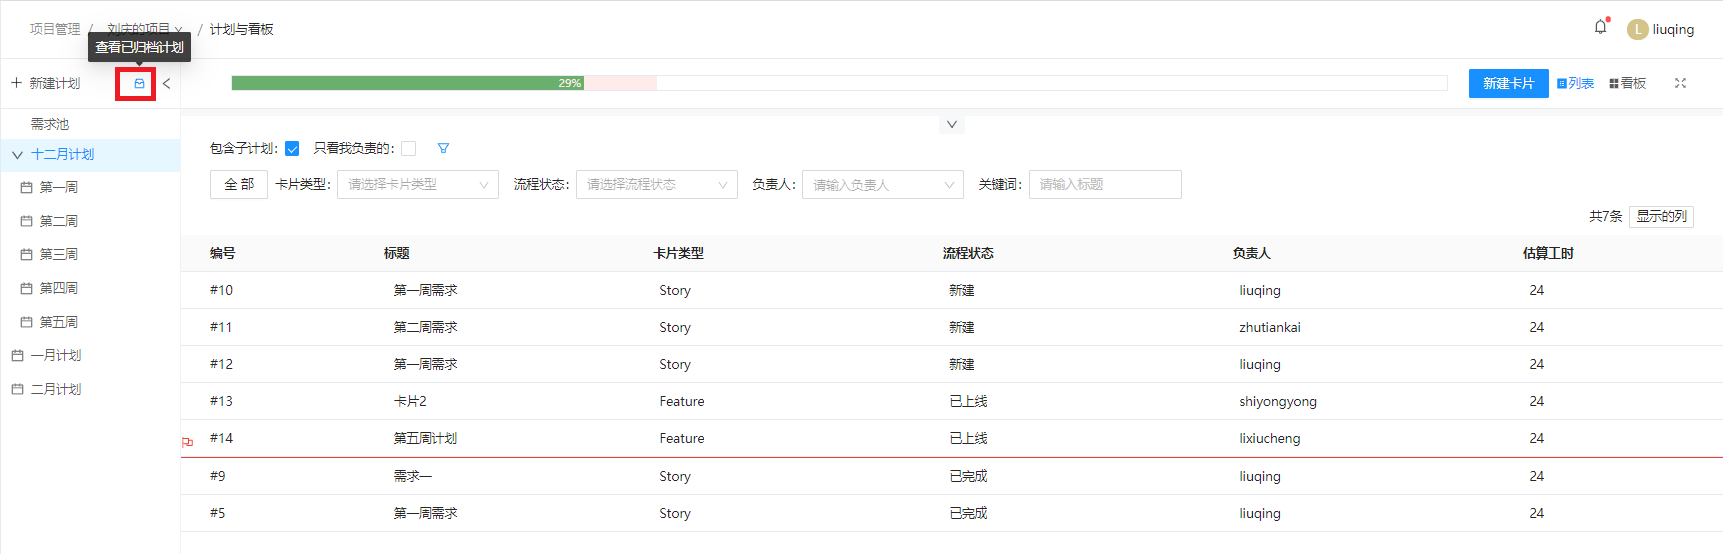Select the 第一周 plan

click(58, 187)
